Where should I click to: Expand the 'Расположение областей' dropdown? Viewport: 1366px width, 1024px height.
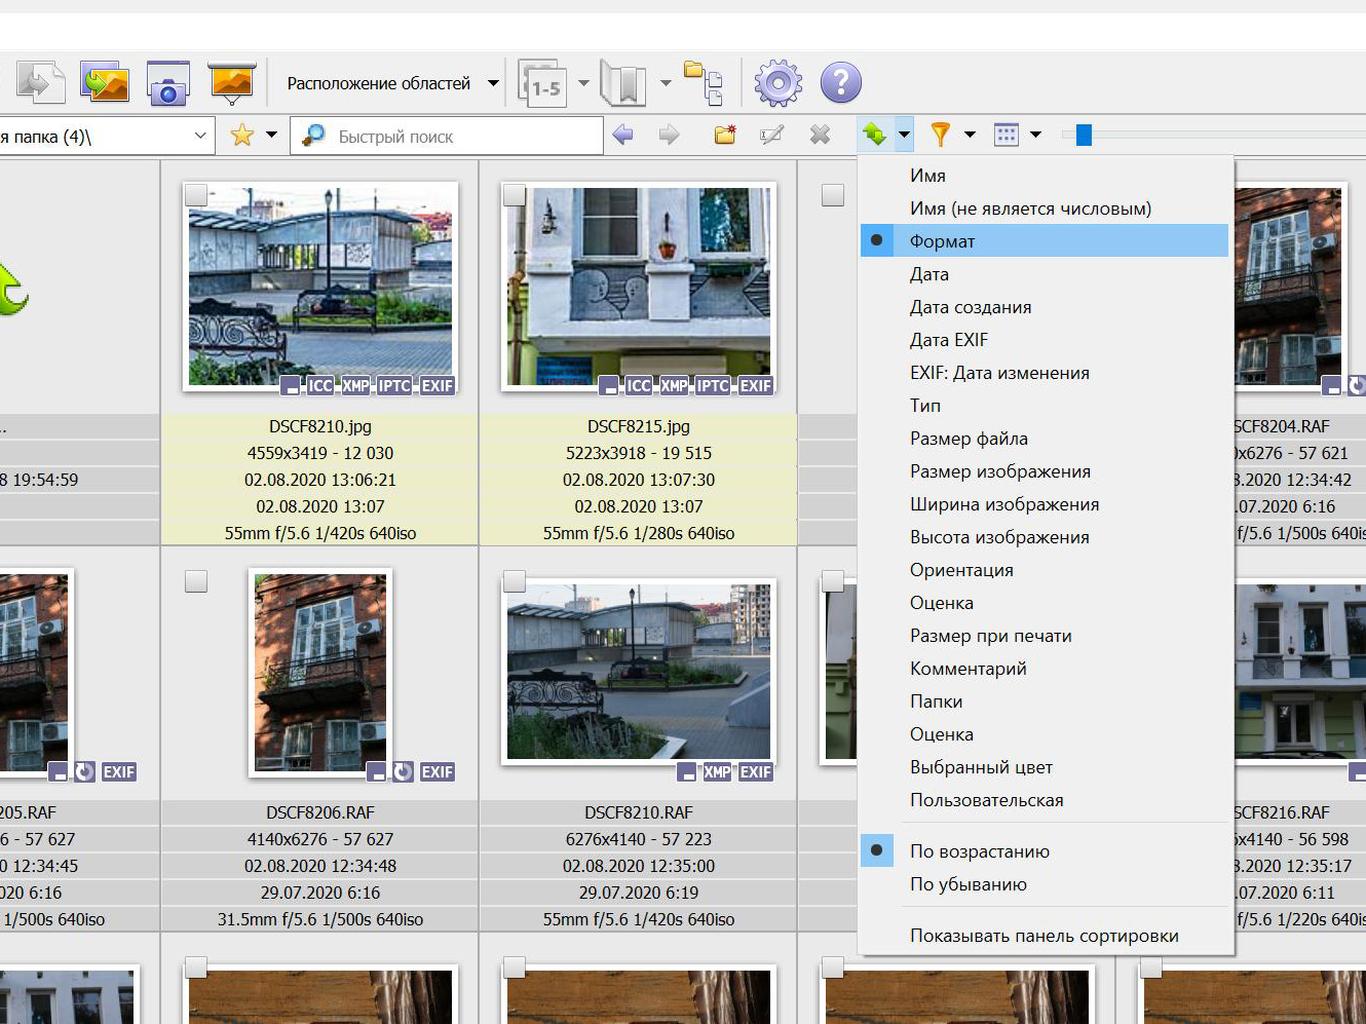493,83
